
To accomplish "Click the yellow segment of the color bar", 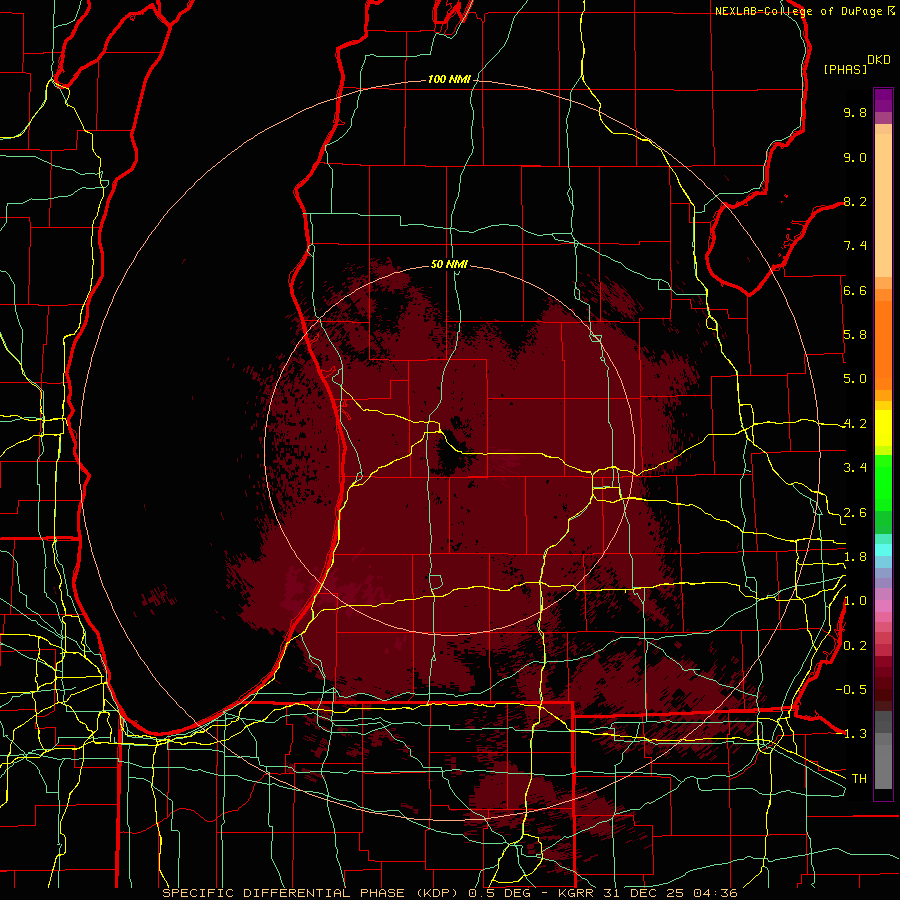I will [883, 428].
